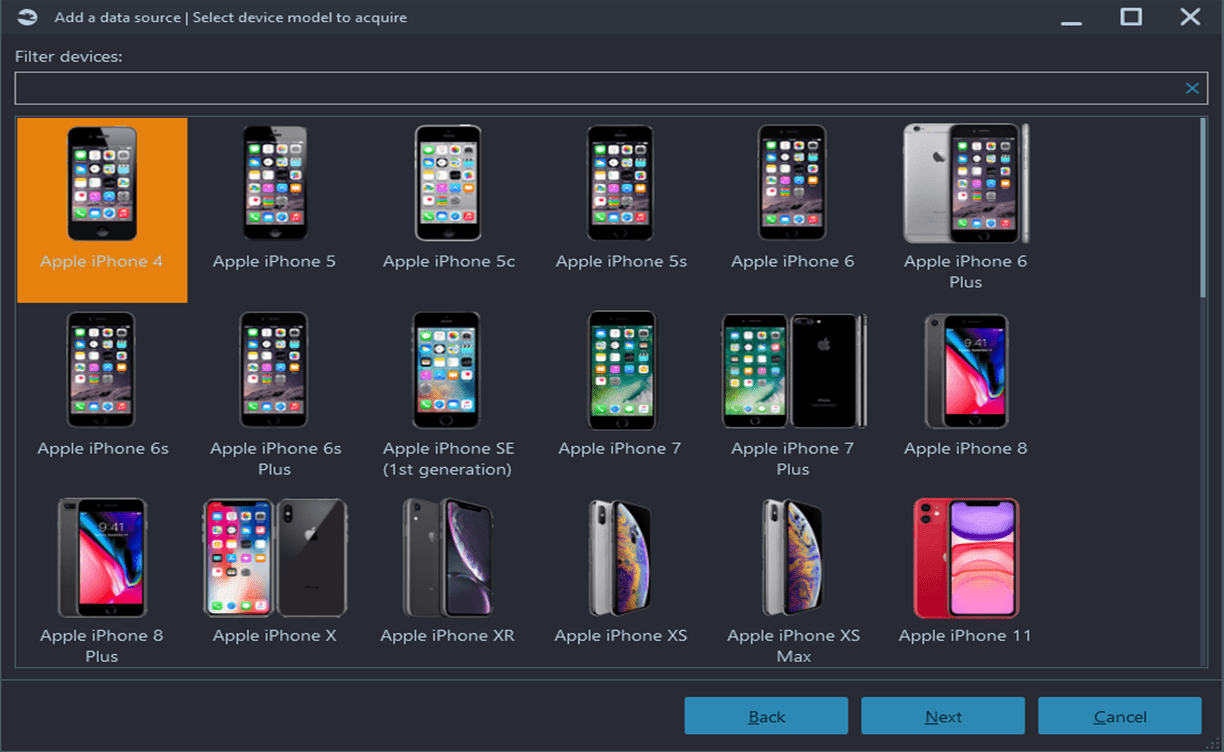The width and height of the screenshot is (1224, 752).
Task: Proceed with the Next button
Action: [943, 716]
